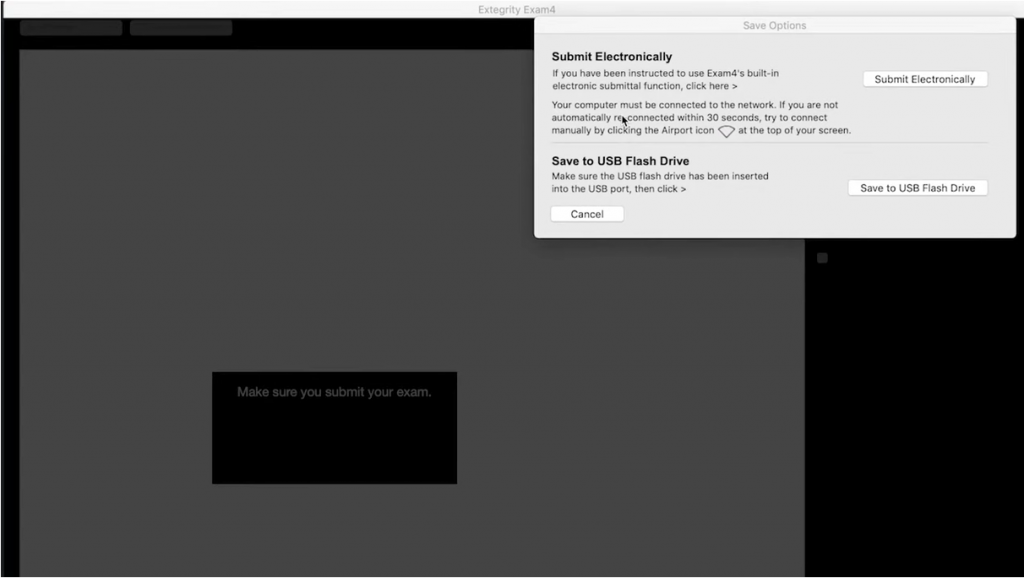This screenshot has height=578, width=1024.
Task: Click the Extegrity Exam4 window title
Action: [516, 9]
